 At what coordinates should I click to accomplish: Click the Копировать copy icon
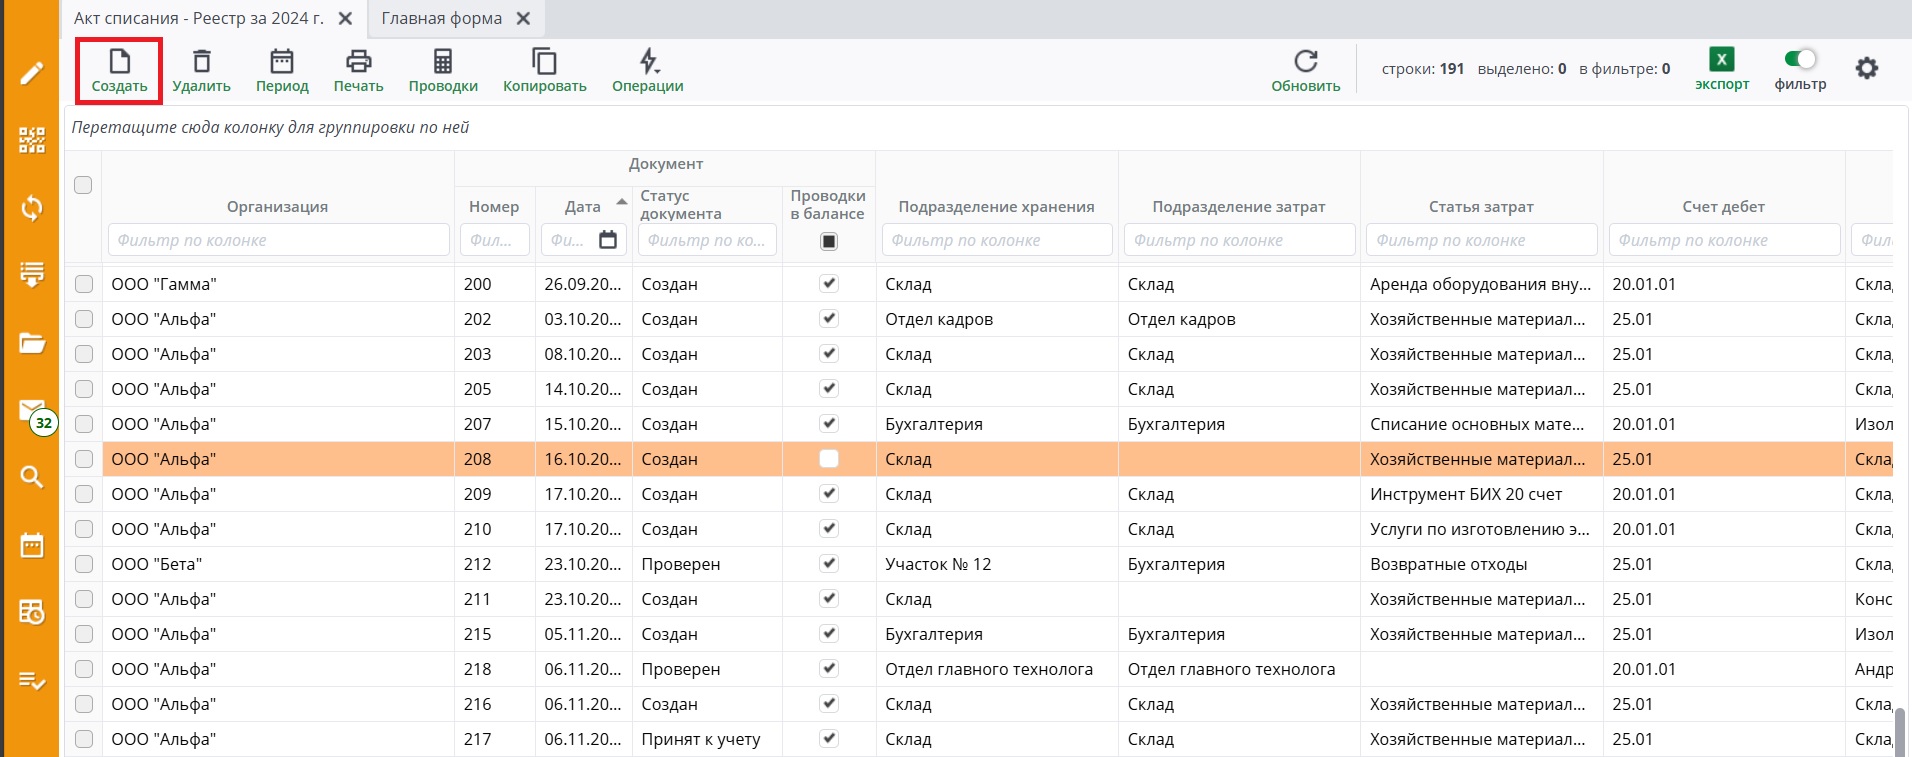544,62
